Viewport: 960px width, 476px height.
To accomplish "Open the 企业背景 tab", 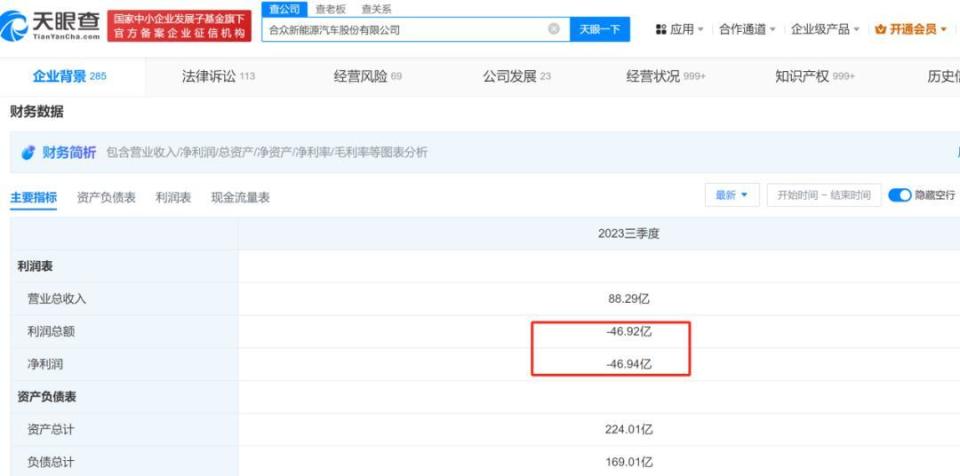I will tap(69, 76).
